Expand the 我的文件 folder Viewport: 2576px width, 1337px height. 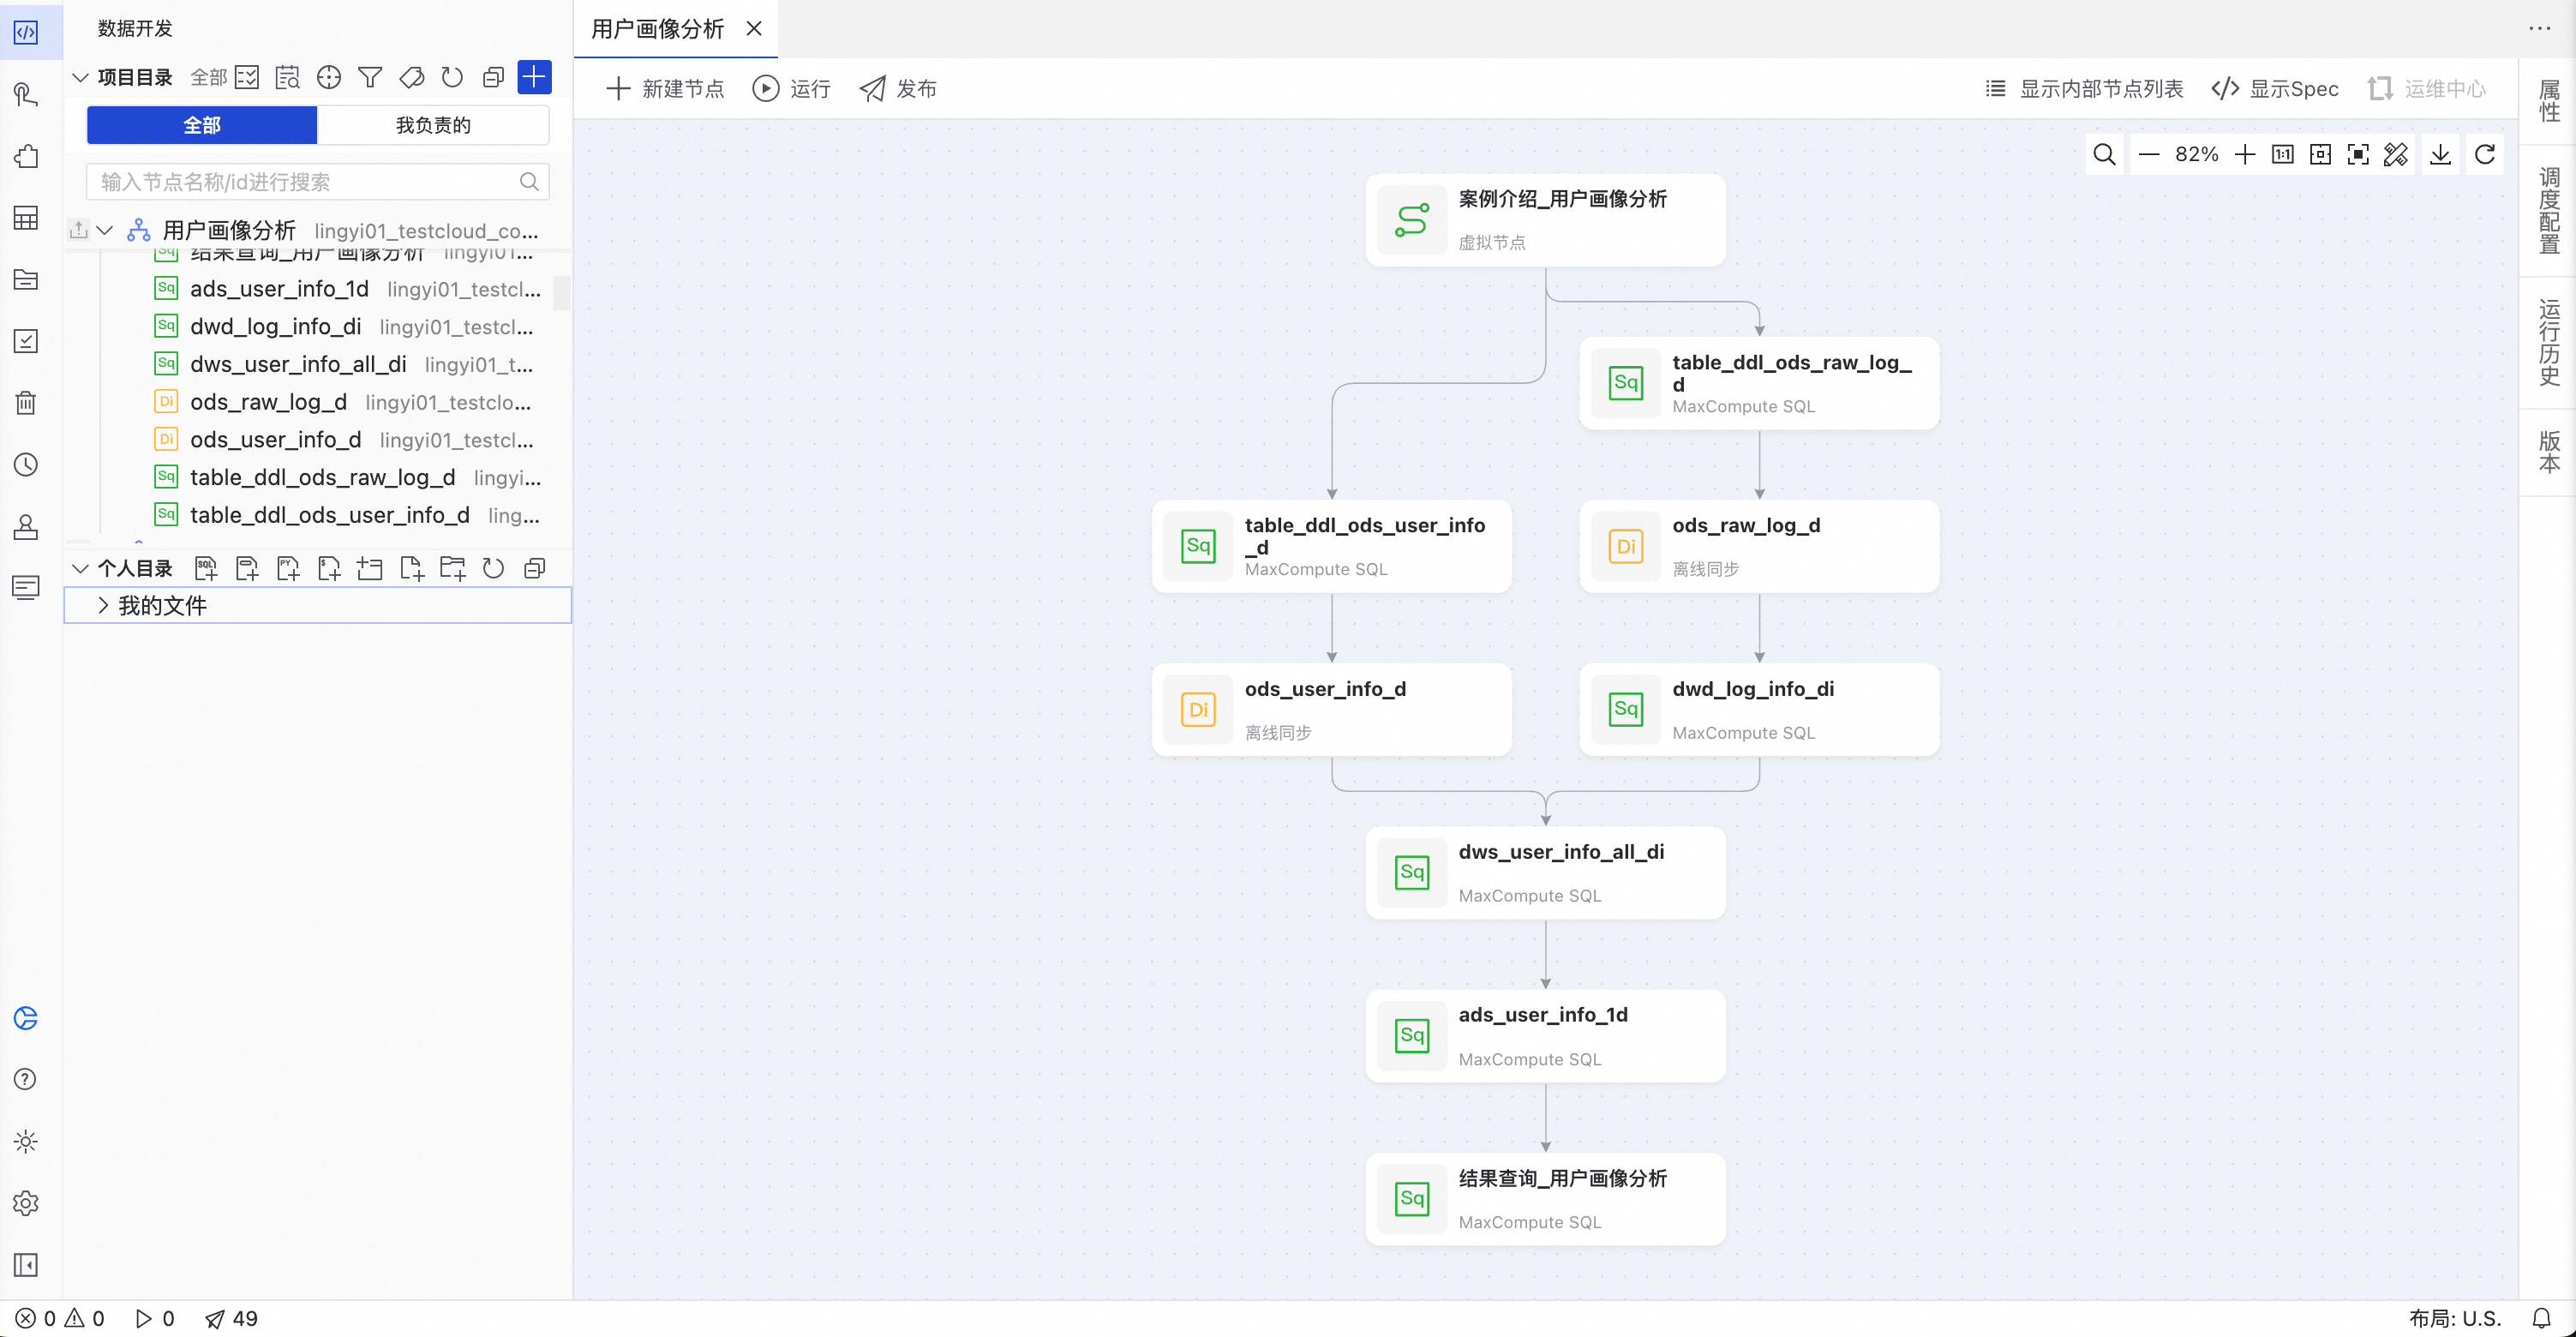tap(103, 605)
